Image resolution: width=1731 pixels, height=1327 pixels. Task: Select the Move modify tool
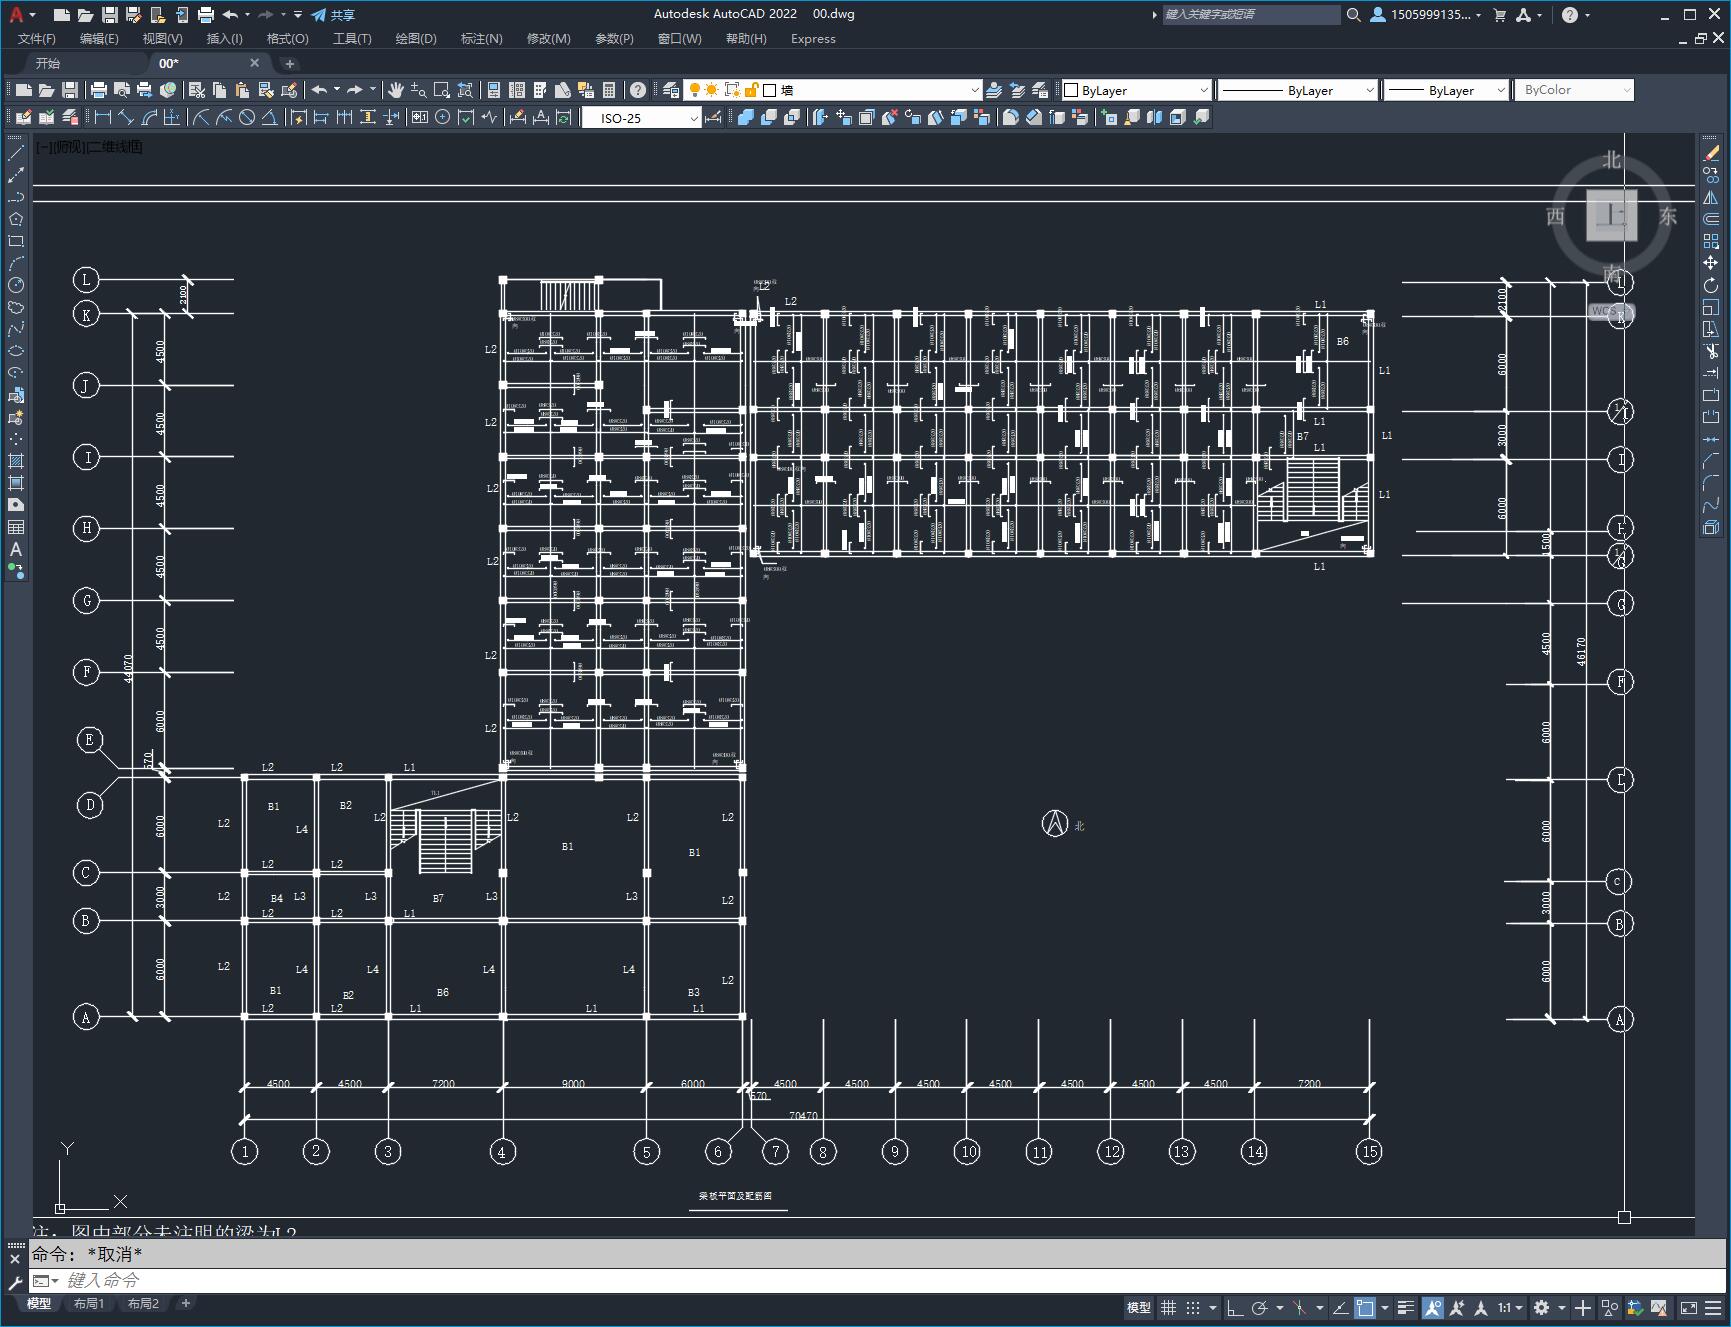click(x=1711, y=263)
